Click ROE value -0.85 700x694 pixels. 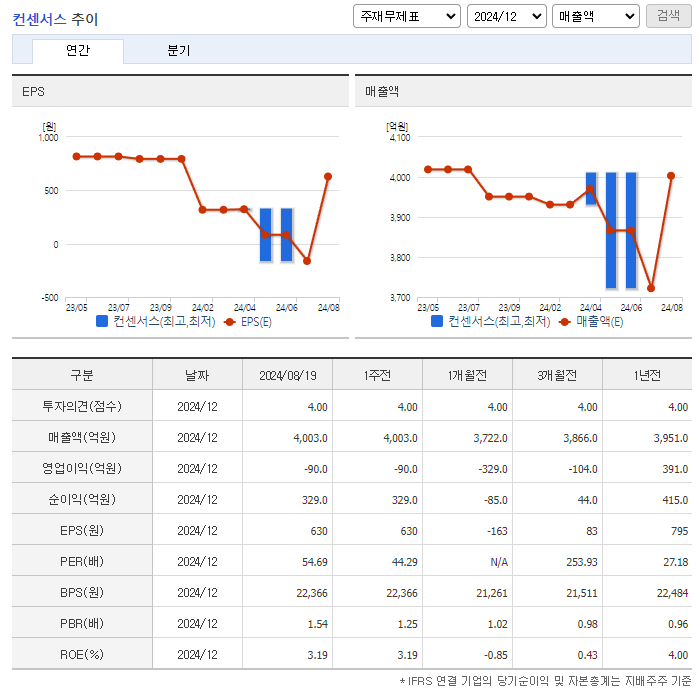click(x=496, y=655)
